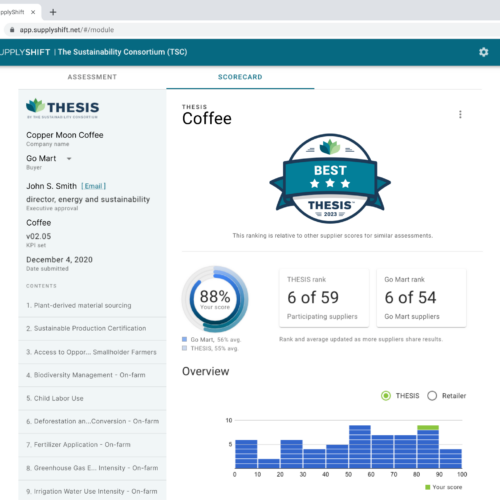
Task: Click the 88% score donut chart
Action: [215, 299]
